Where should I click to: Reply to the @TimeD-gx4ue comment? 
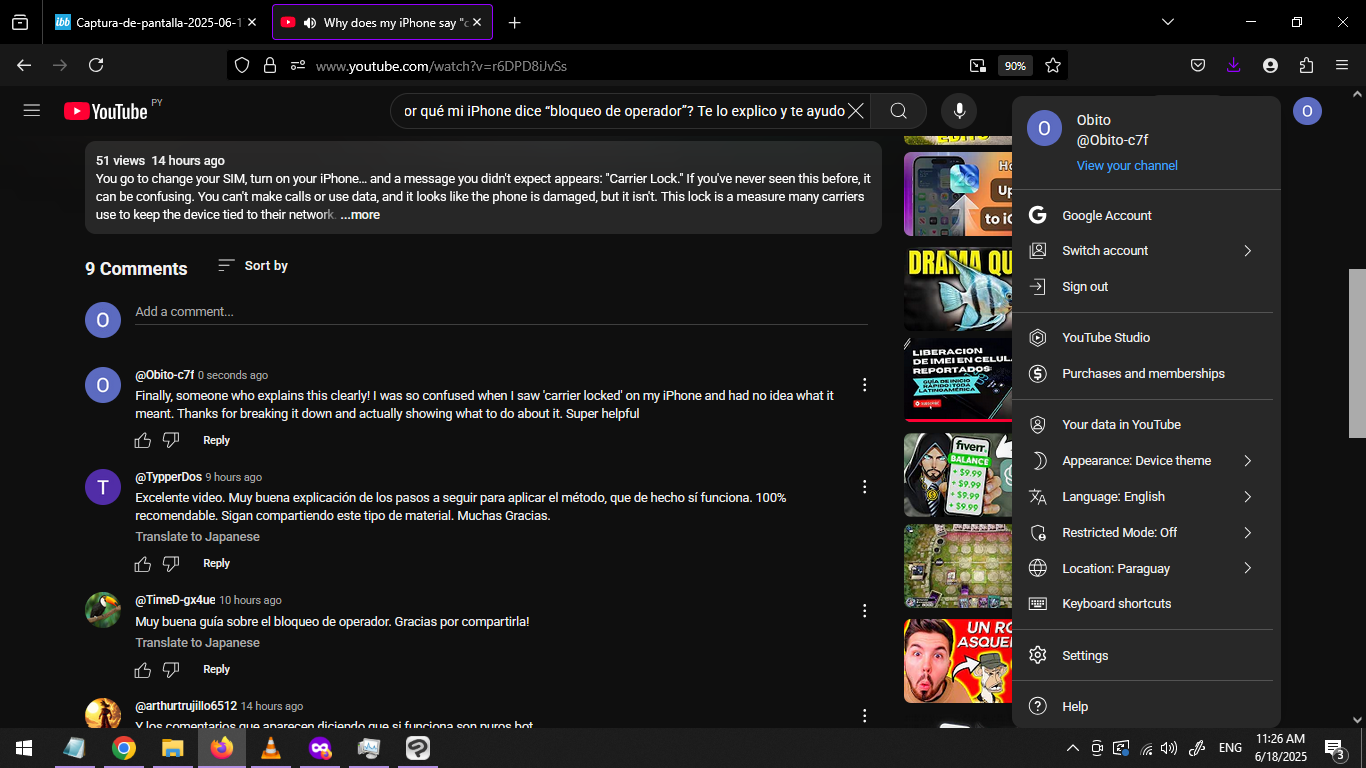[x=216, y=670]
